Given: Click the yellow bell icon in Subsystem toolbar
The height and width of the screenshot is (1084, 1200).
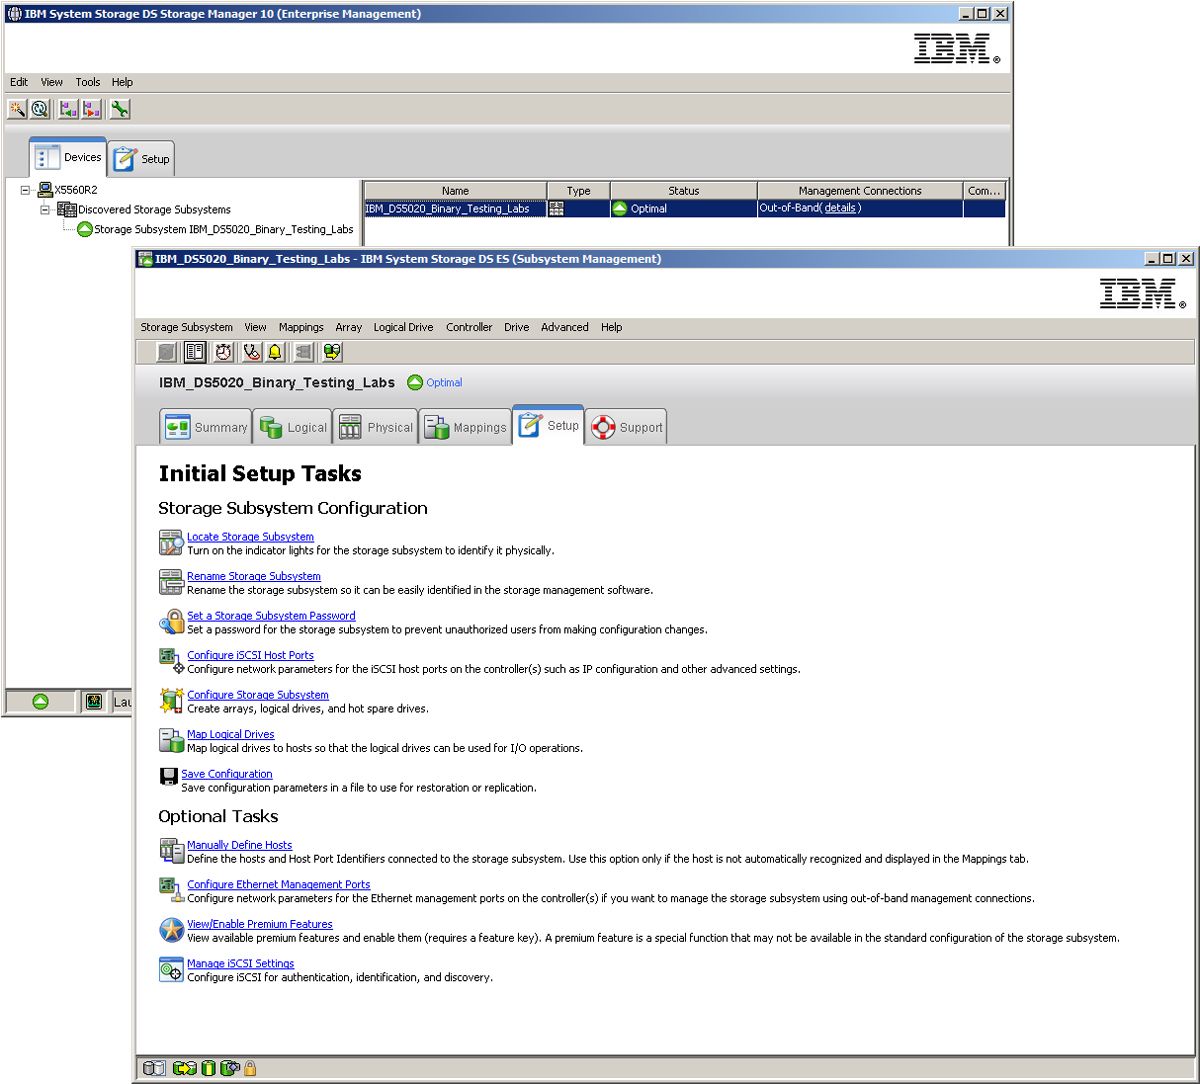Looking at the screenshot, I should (275, 352).
